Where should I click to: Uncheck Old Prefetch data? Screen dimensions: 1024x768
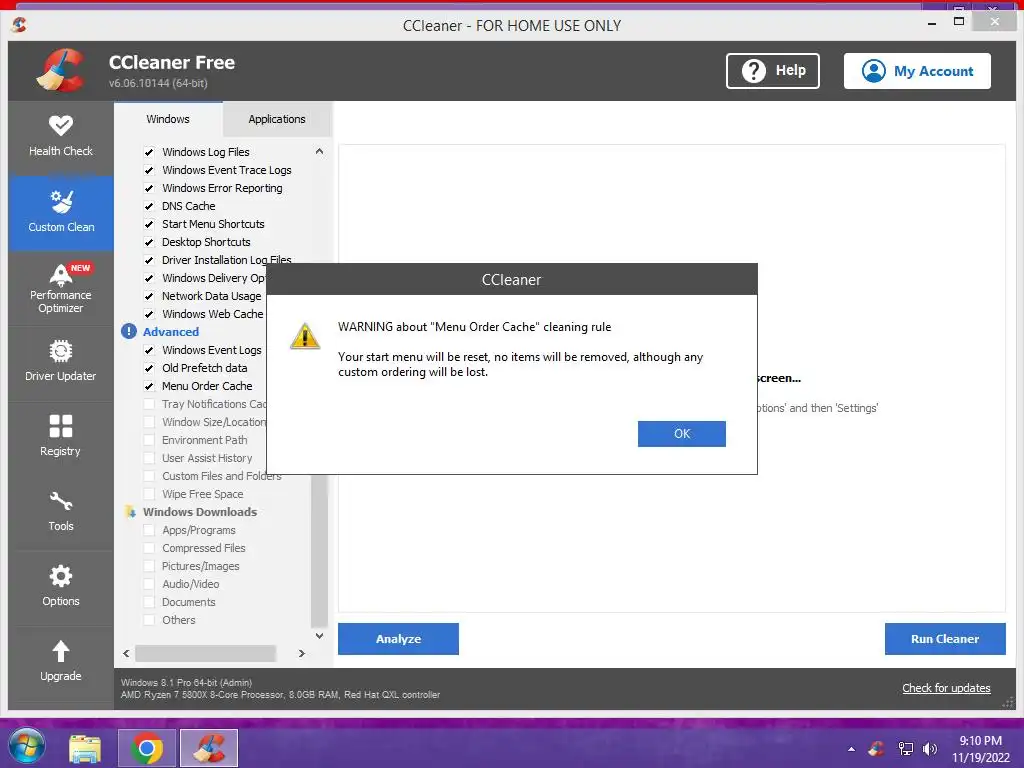tap(149, 368)
